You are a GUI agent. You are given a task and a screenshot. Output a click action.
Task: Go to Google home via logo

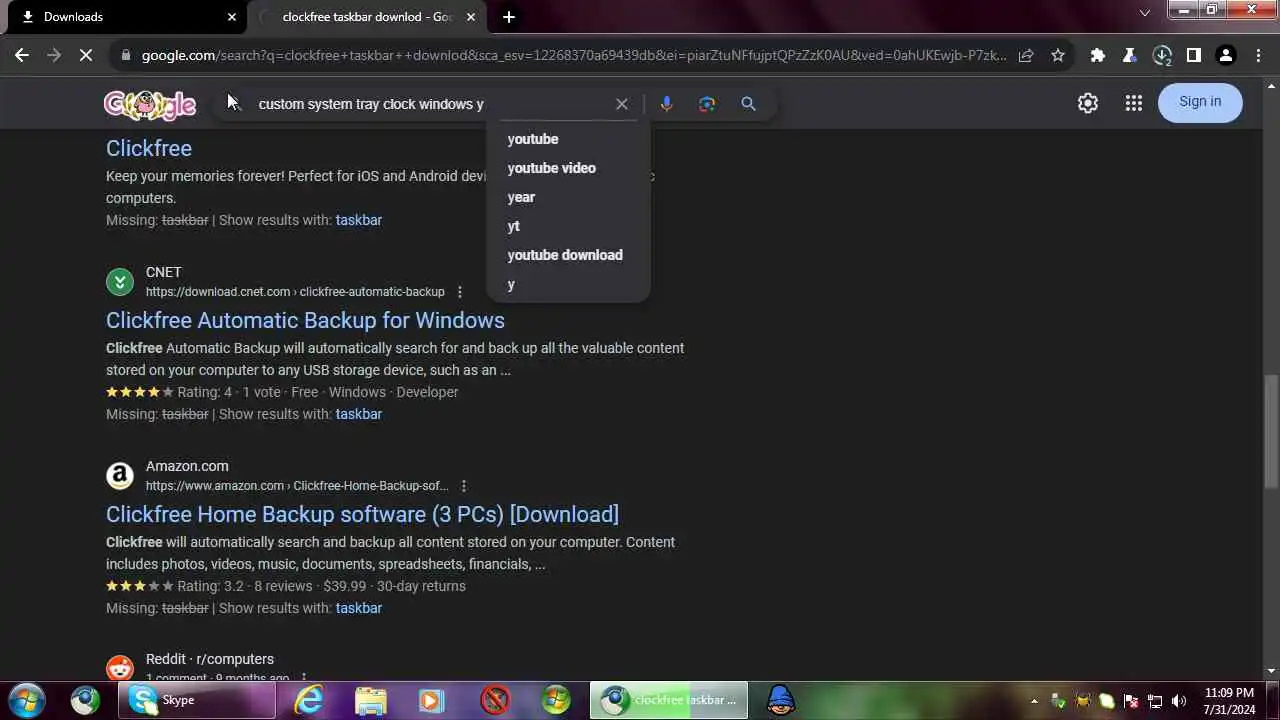[x=150, y=104]
